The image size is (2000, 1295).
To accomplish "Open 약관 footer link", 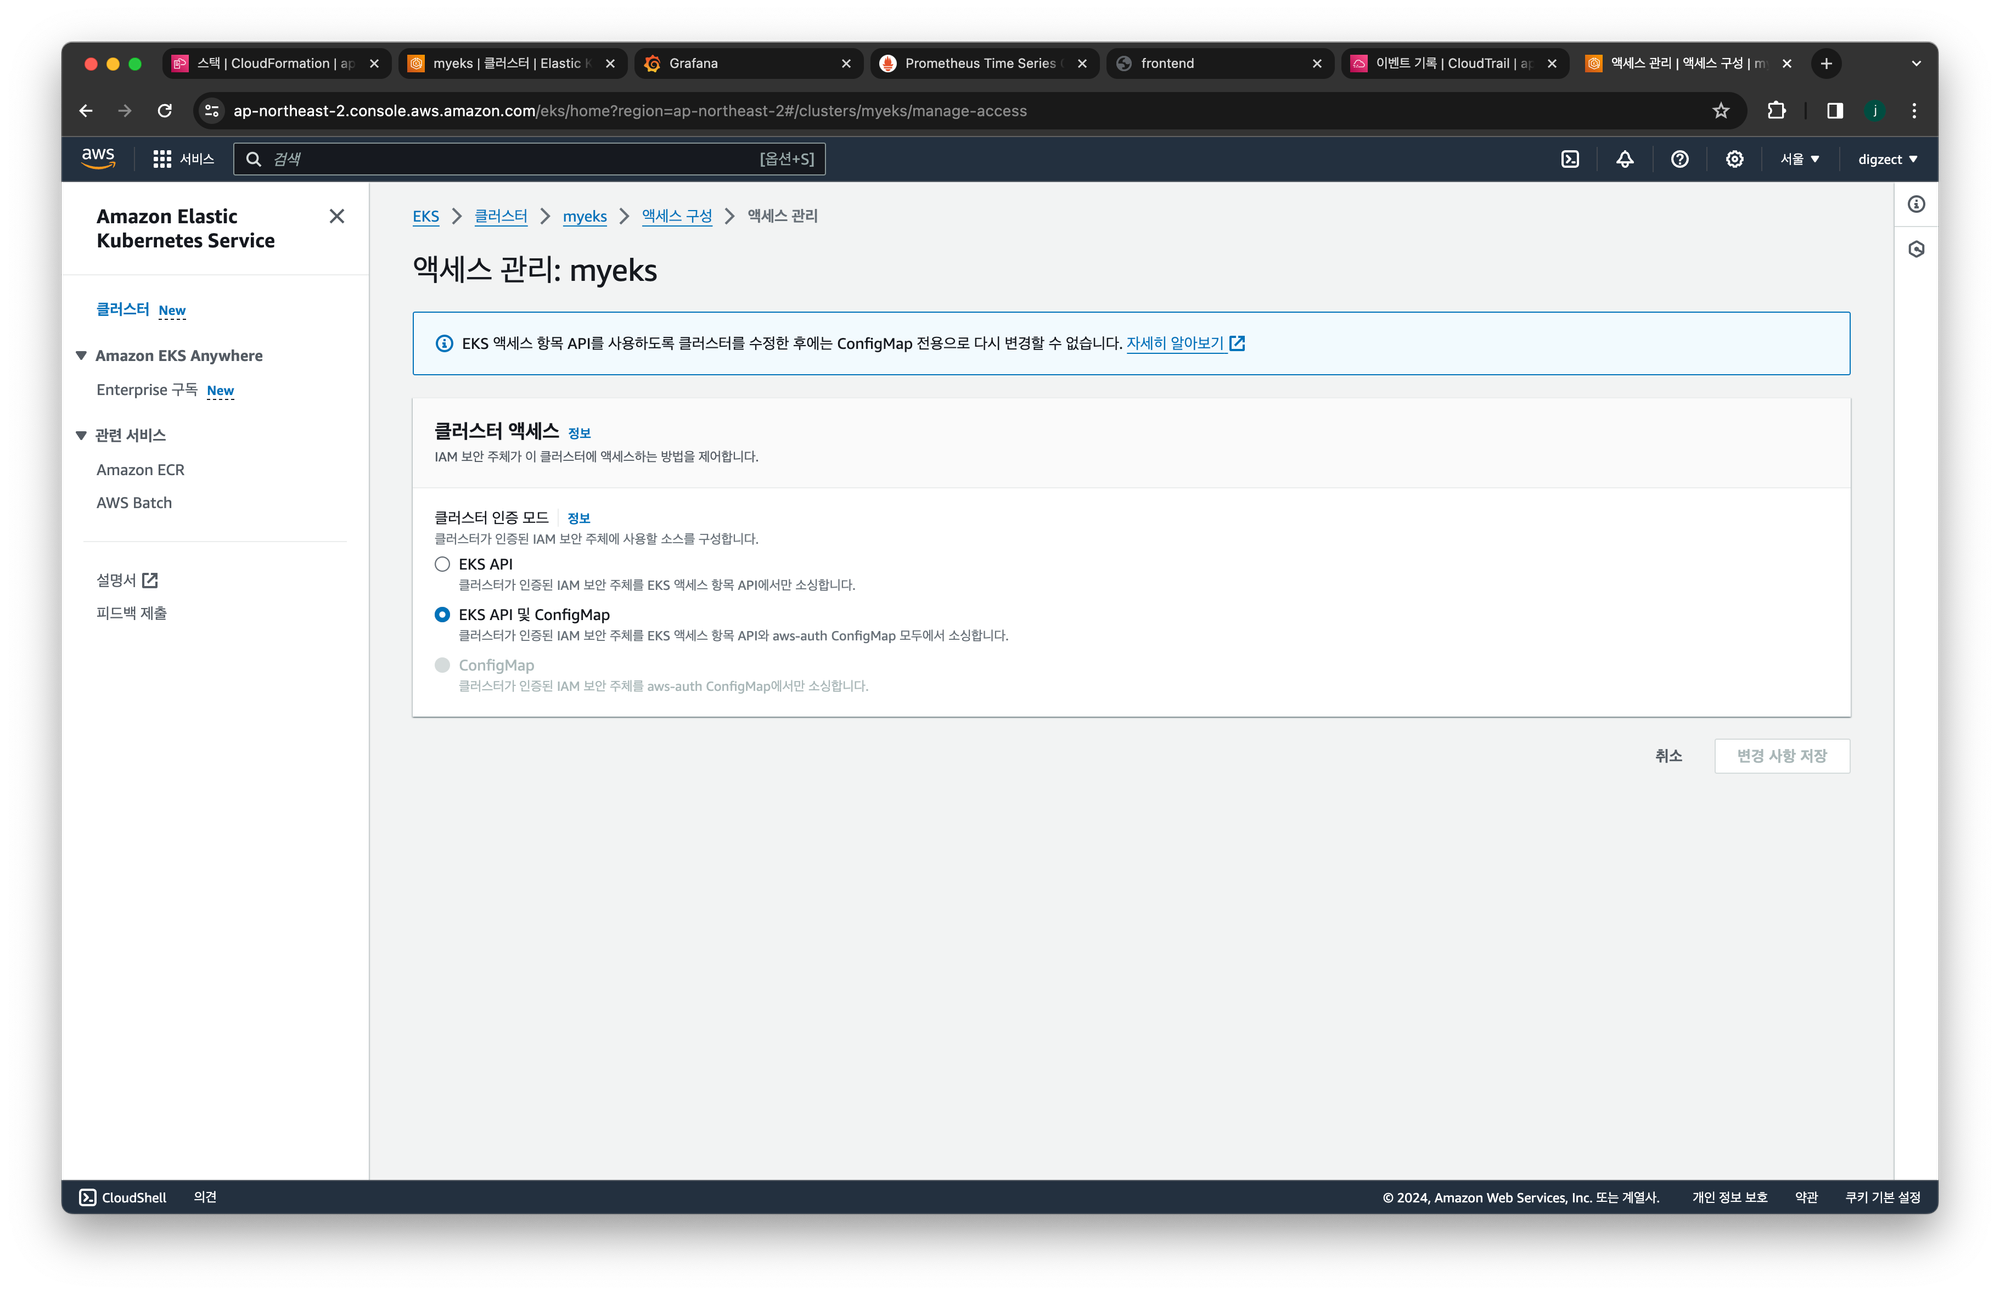I will (1806, 1197).
